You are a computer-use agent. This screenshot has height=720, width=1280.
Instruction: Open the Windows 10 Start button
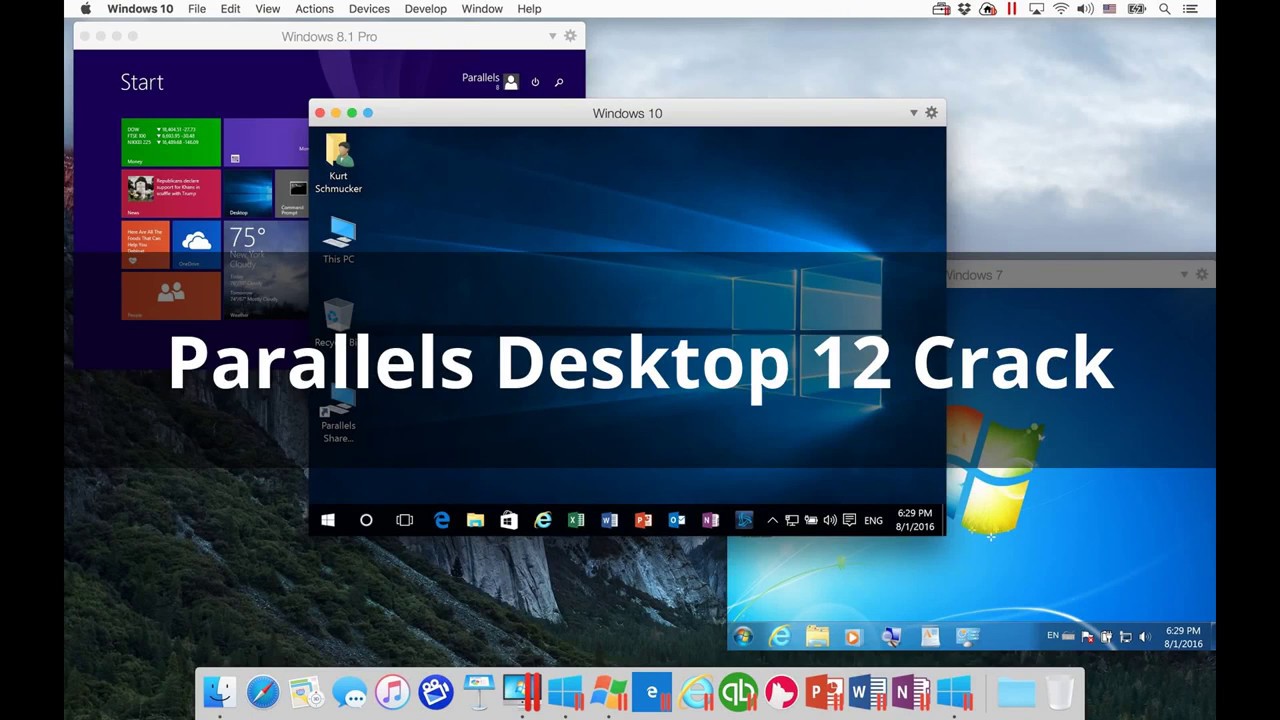pyautogui.click(x=328, y=520)
